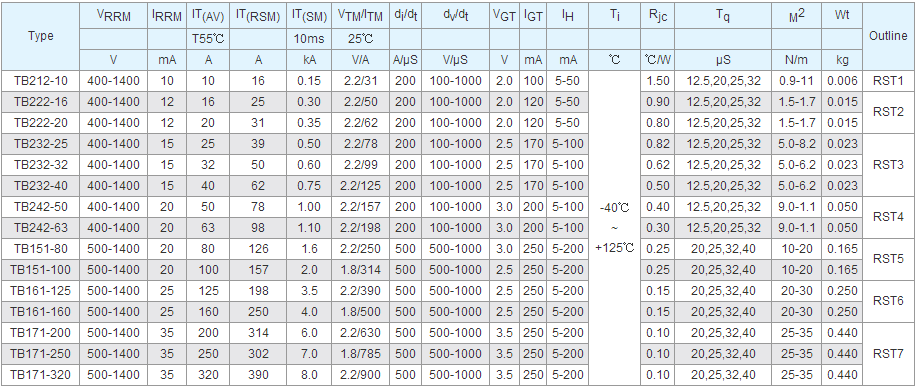916x387 pixels.
Task: Select the 1.8/314 VTM/ITM value
Action: (x=360, y=270)
